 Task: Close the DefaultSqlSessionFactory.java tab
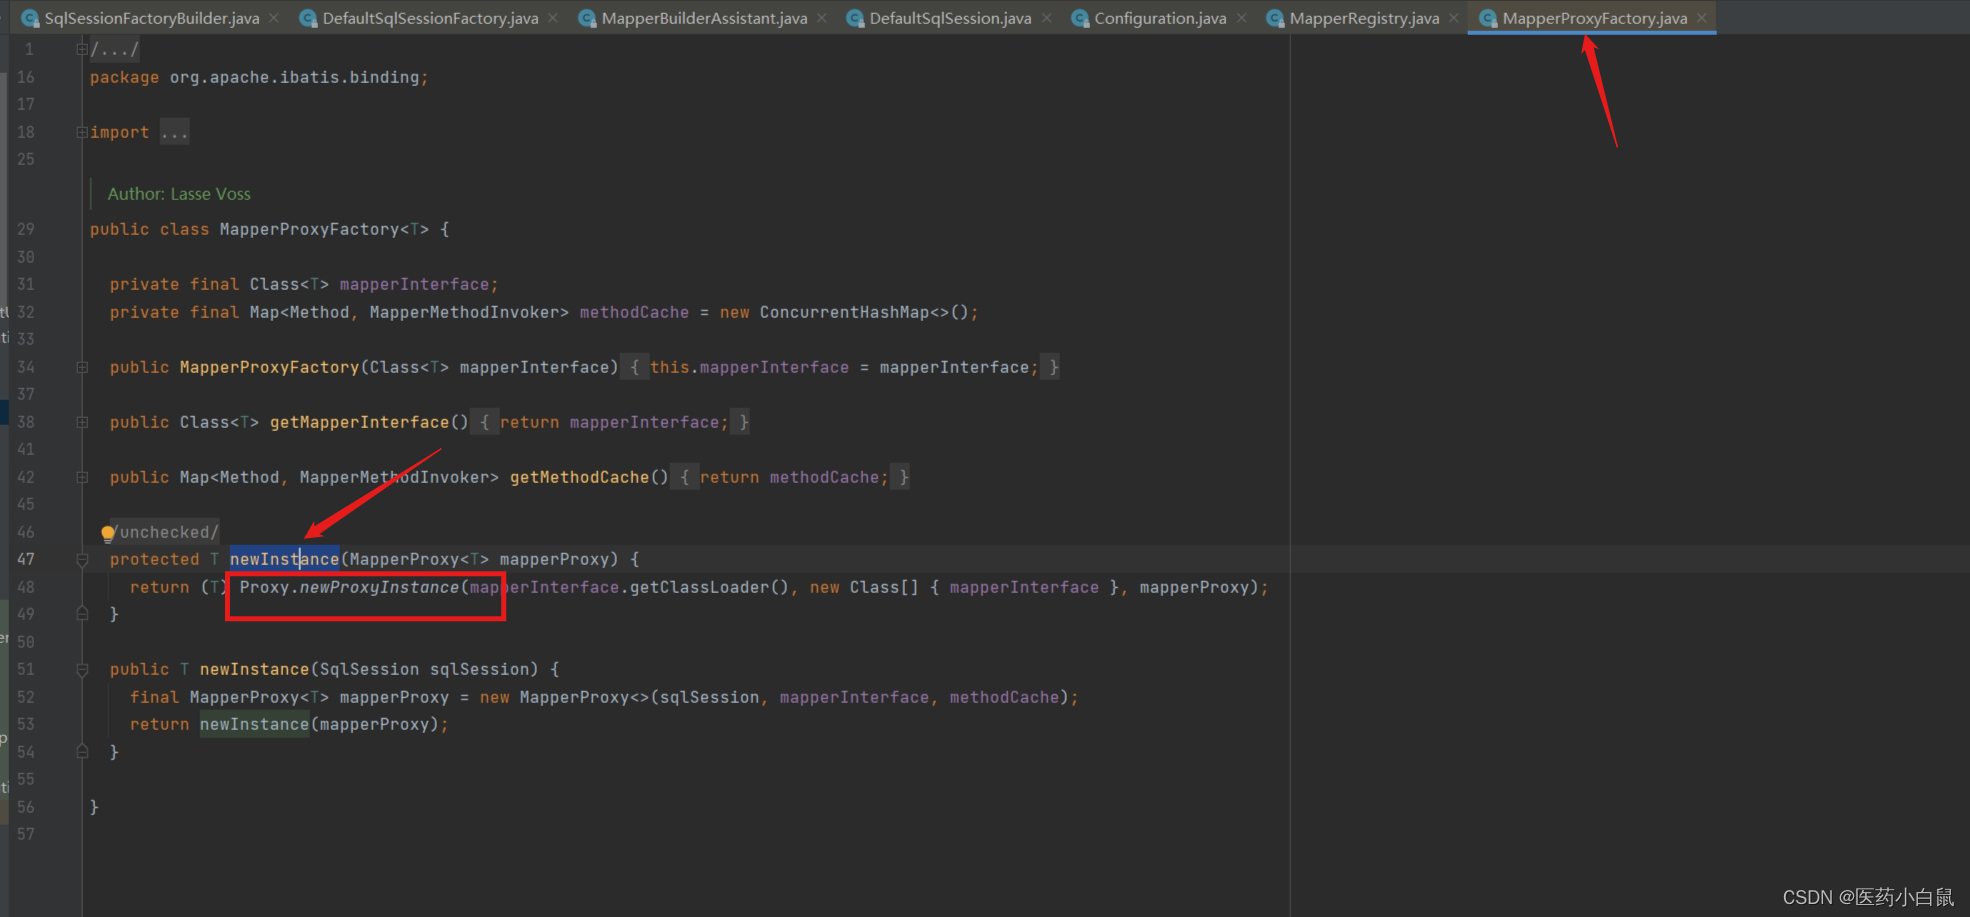(x=553, y=18)
